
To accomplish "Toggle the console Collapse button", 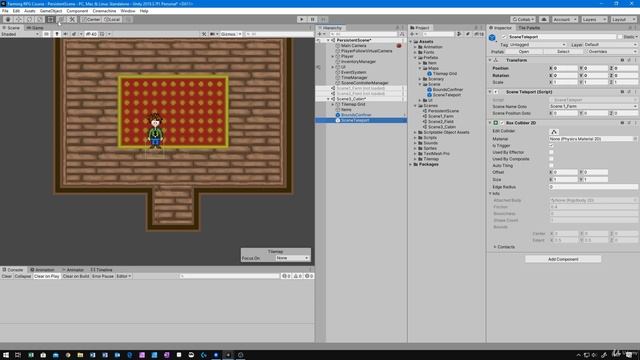I will pyautogui.click(x=23, y=276).
